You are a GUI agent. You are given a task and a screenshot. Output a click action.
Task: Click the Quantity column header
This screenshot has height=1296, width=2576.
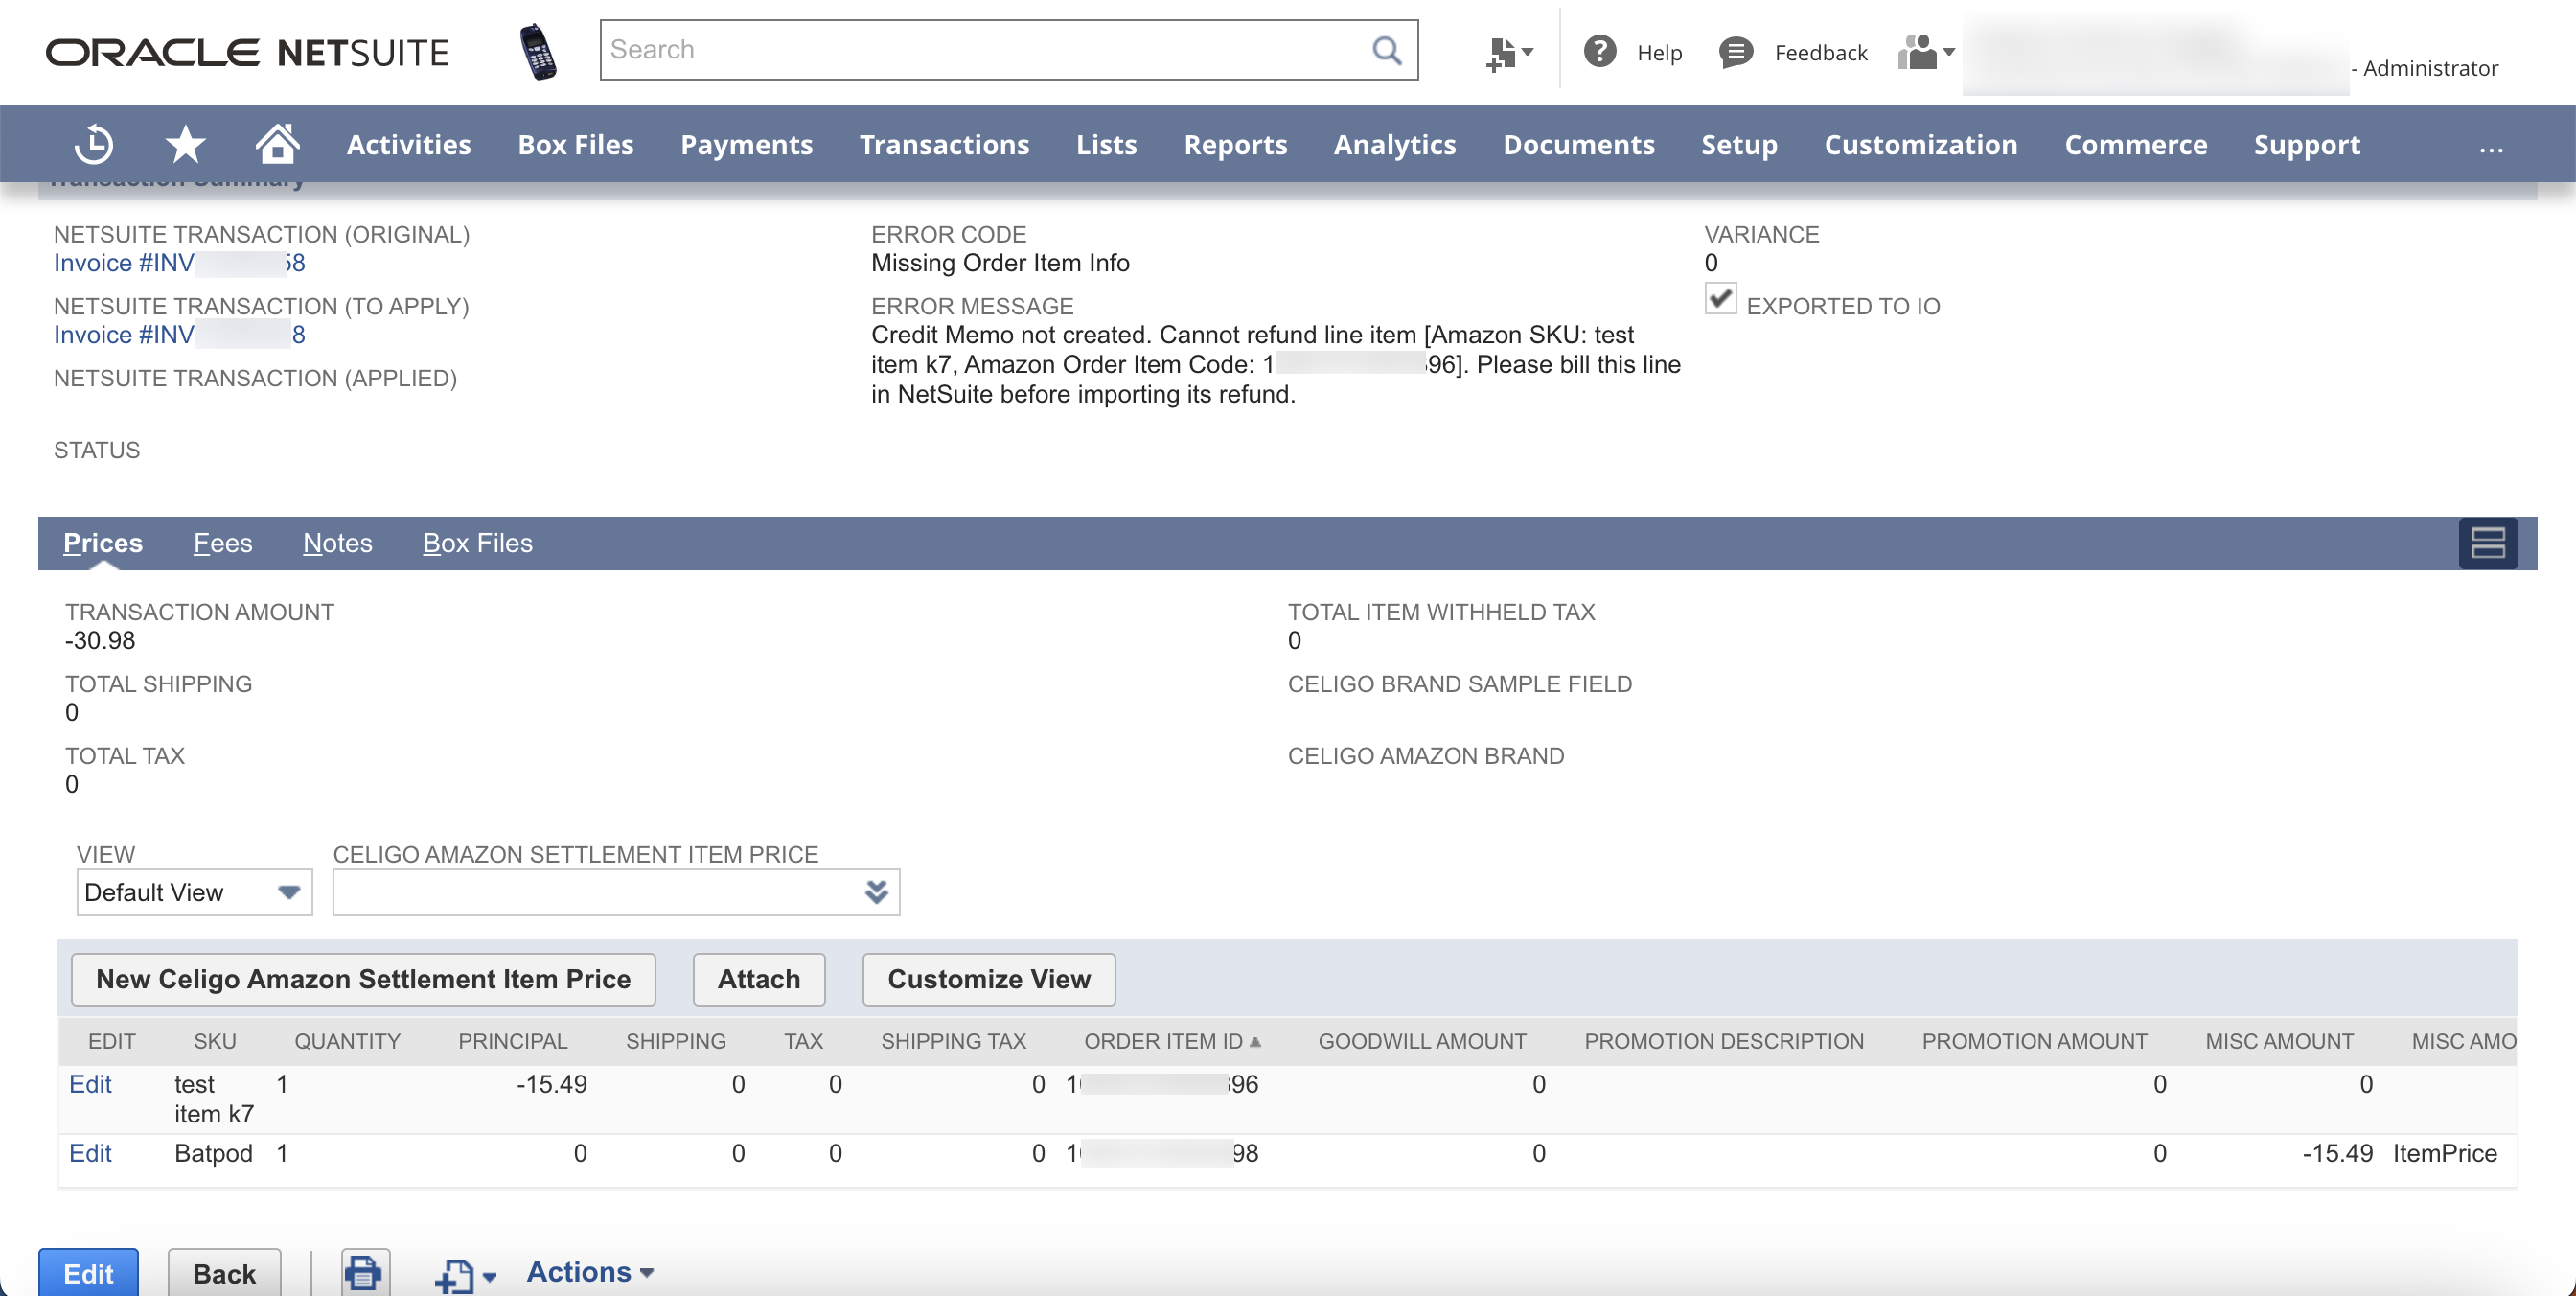pyautogui.click(x=347, y=1041)
